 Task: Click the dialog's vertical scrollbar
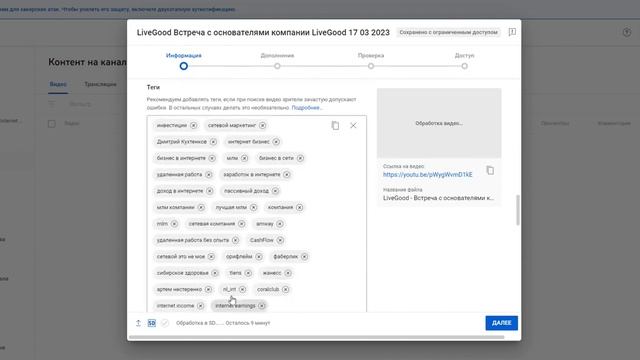(518, 210)
